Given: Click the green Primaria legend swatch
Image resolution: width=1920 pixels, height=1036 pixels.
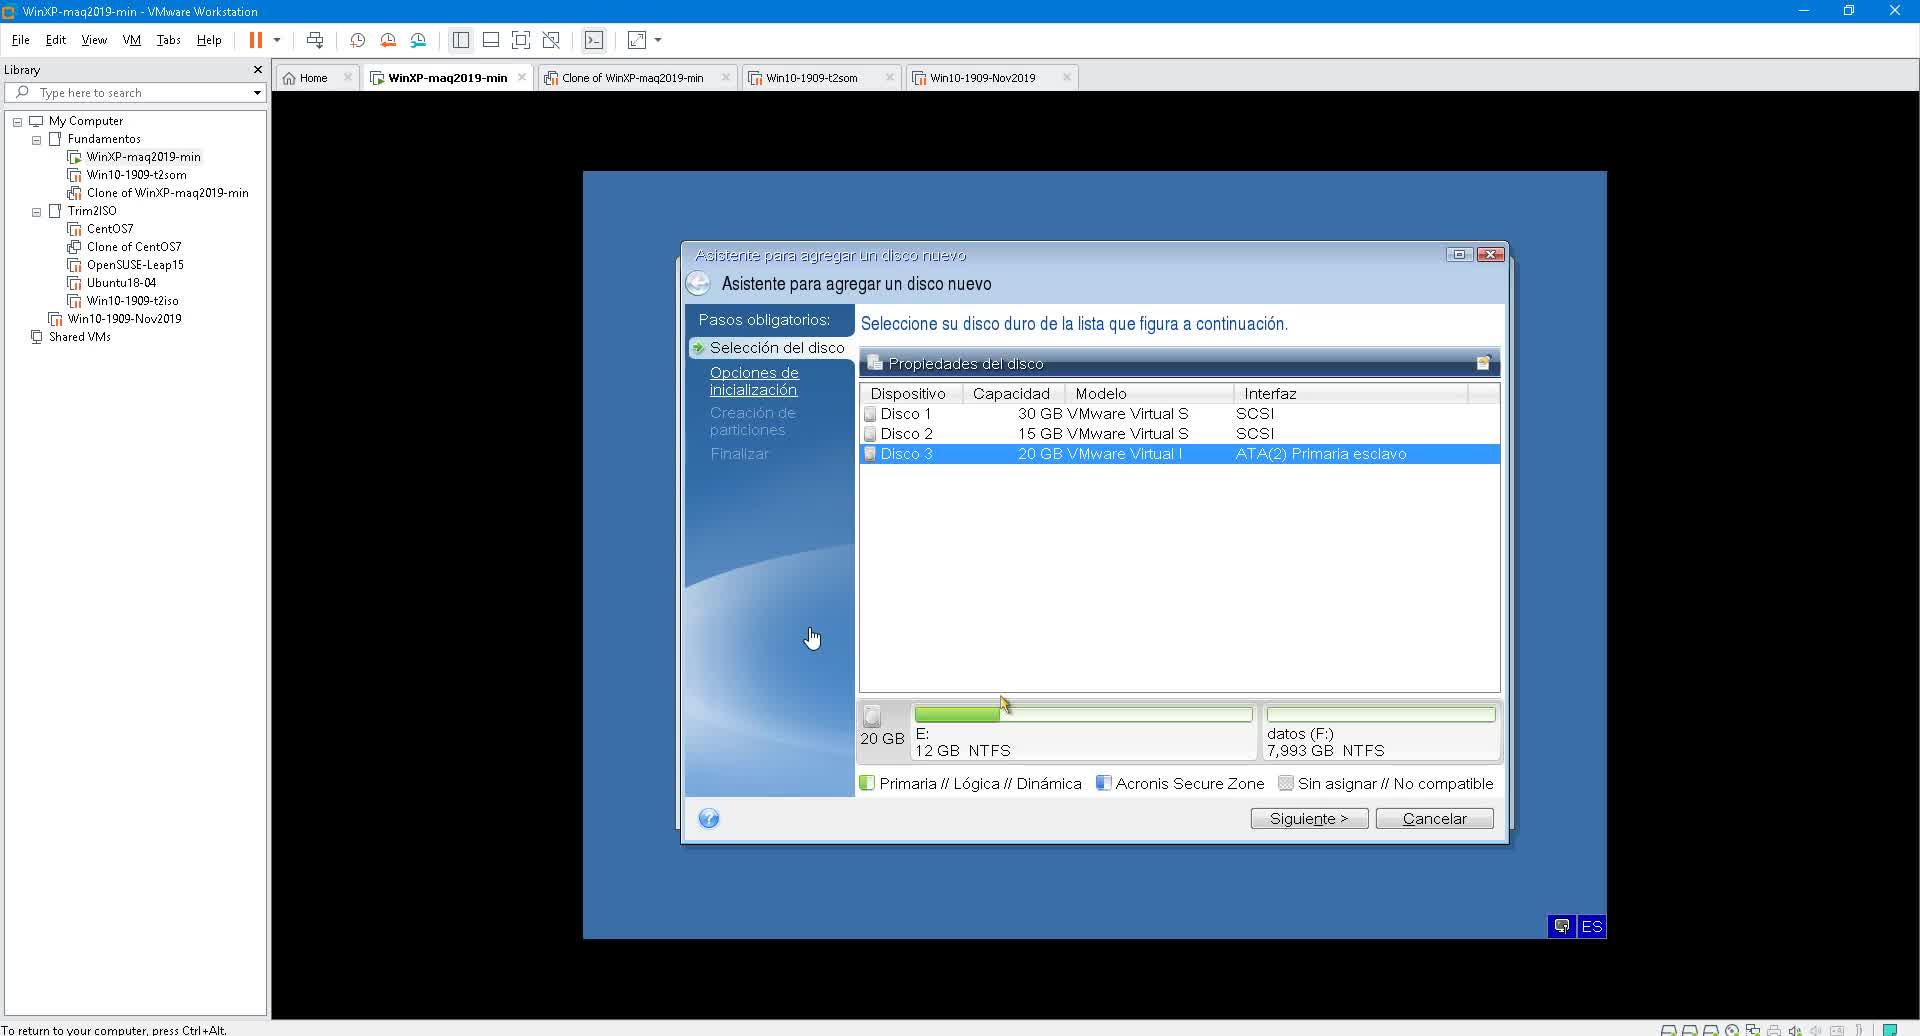Looking at the screenshot, I should tap(867, 783).
